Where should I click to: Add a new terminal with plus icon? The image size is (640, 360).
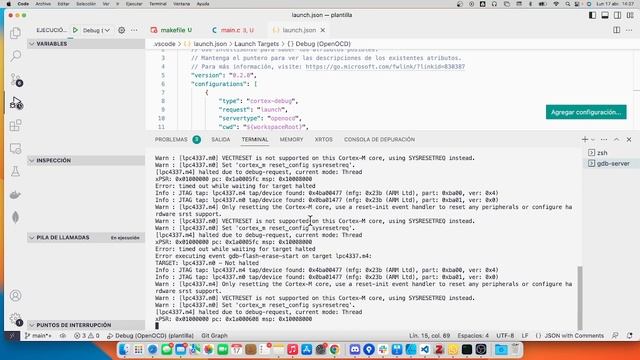(x=584, y=140)
